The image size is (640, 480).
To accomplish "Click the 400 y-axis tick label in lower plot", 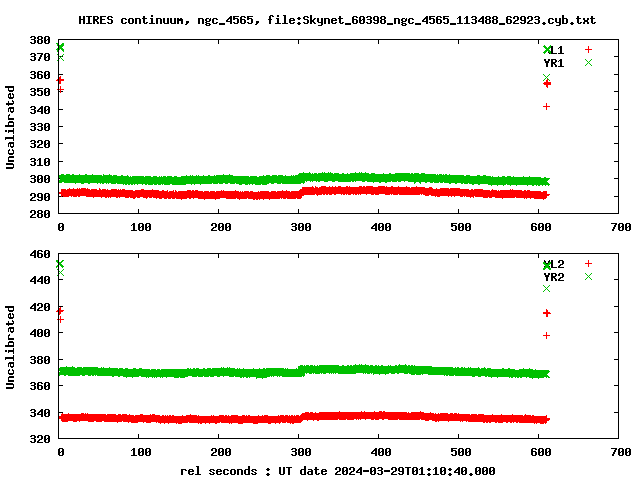I will tap(40, 333).
